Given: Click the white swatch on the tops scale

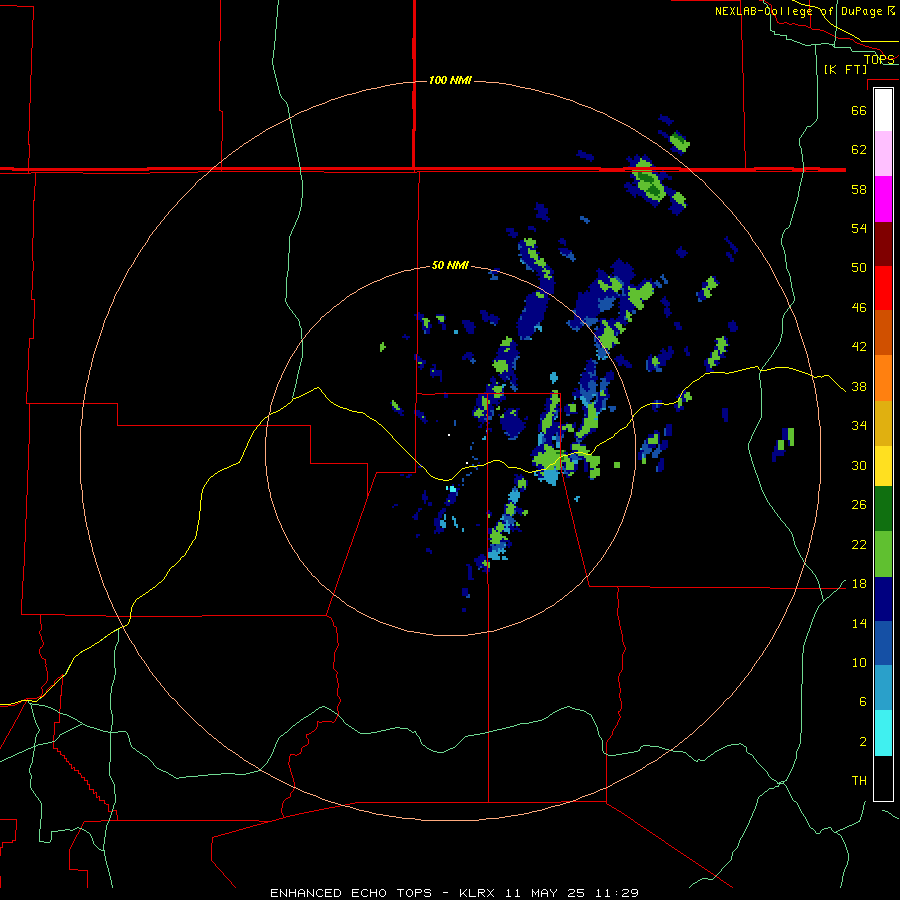Looking at the screenshot, I should click(883, 110).
